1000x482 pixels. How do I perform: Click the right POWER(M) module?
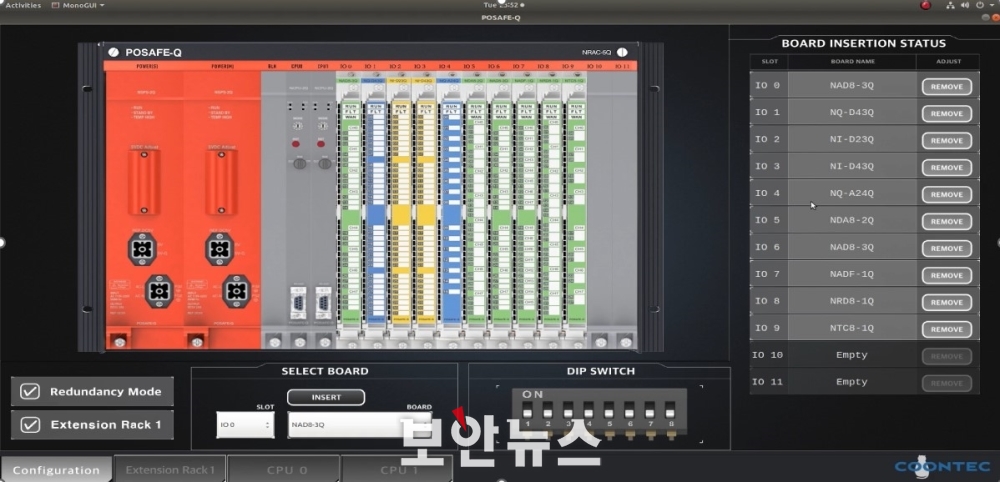coord(222,210)
